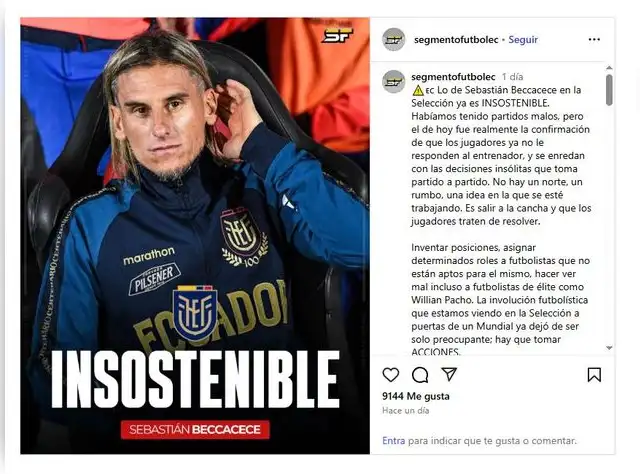Like the post with the heart icon
This screenshot has height=474, width=640.
click(391, 374)
